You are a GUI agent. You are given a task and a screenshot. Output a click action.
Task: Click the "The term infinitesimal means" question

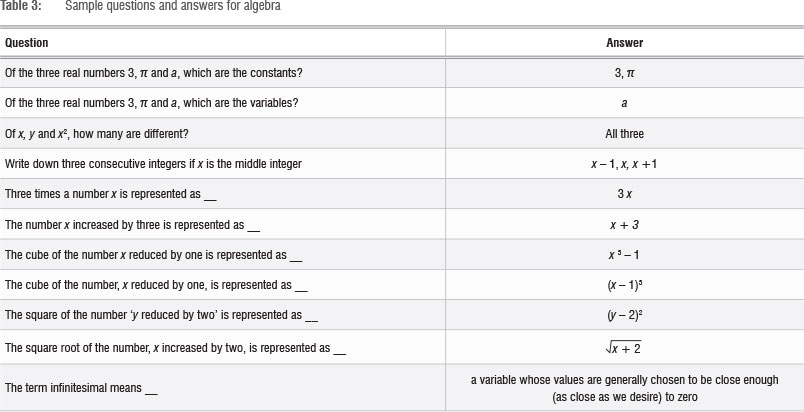pyautogui.click(x=81, y=388)
